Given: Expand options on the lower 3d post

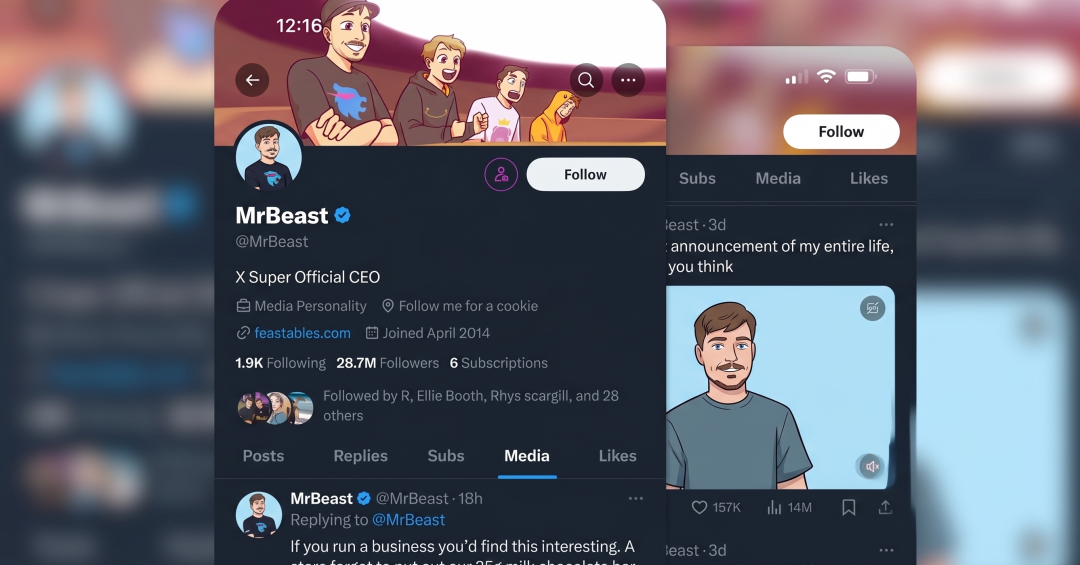Looking at the screenshot, I should 886,550.
